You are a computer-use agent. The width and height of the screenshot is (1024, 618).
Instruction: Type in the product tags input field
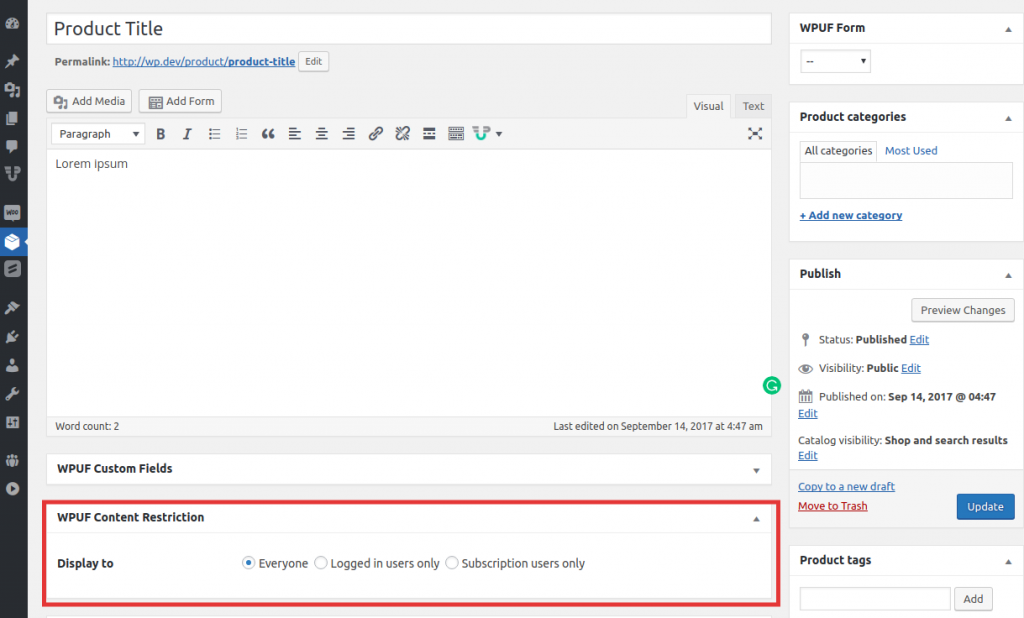[x=874, y=598]
